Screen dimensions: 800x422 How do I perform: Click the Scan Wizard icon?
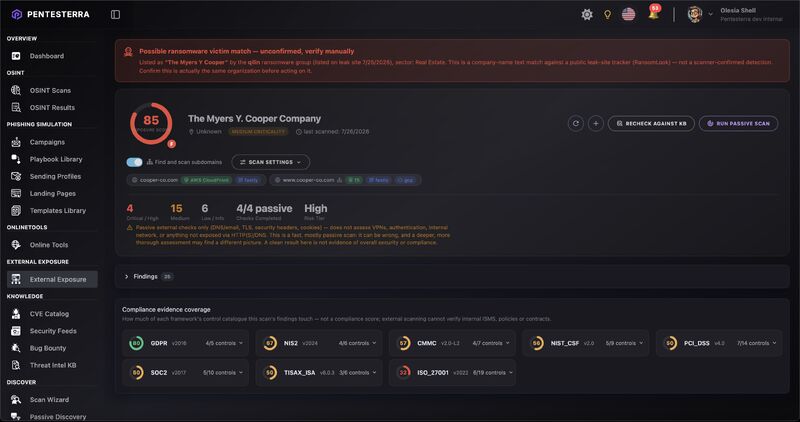pyautogui.click(x=16, y=400)
